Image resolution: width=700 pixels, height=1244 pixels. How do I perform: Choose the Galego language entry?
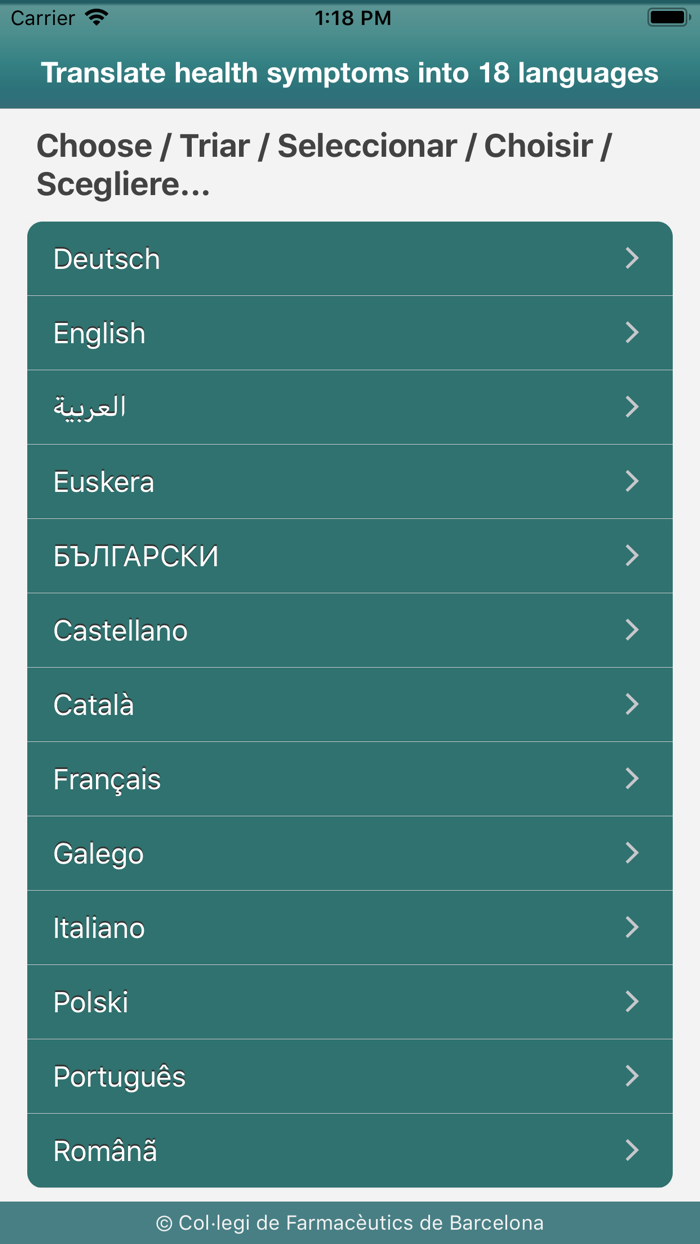(x=350, y=853)
